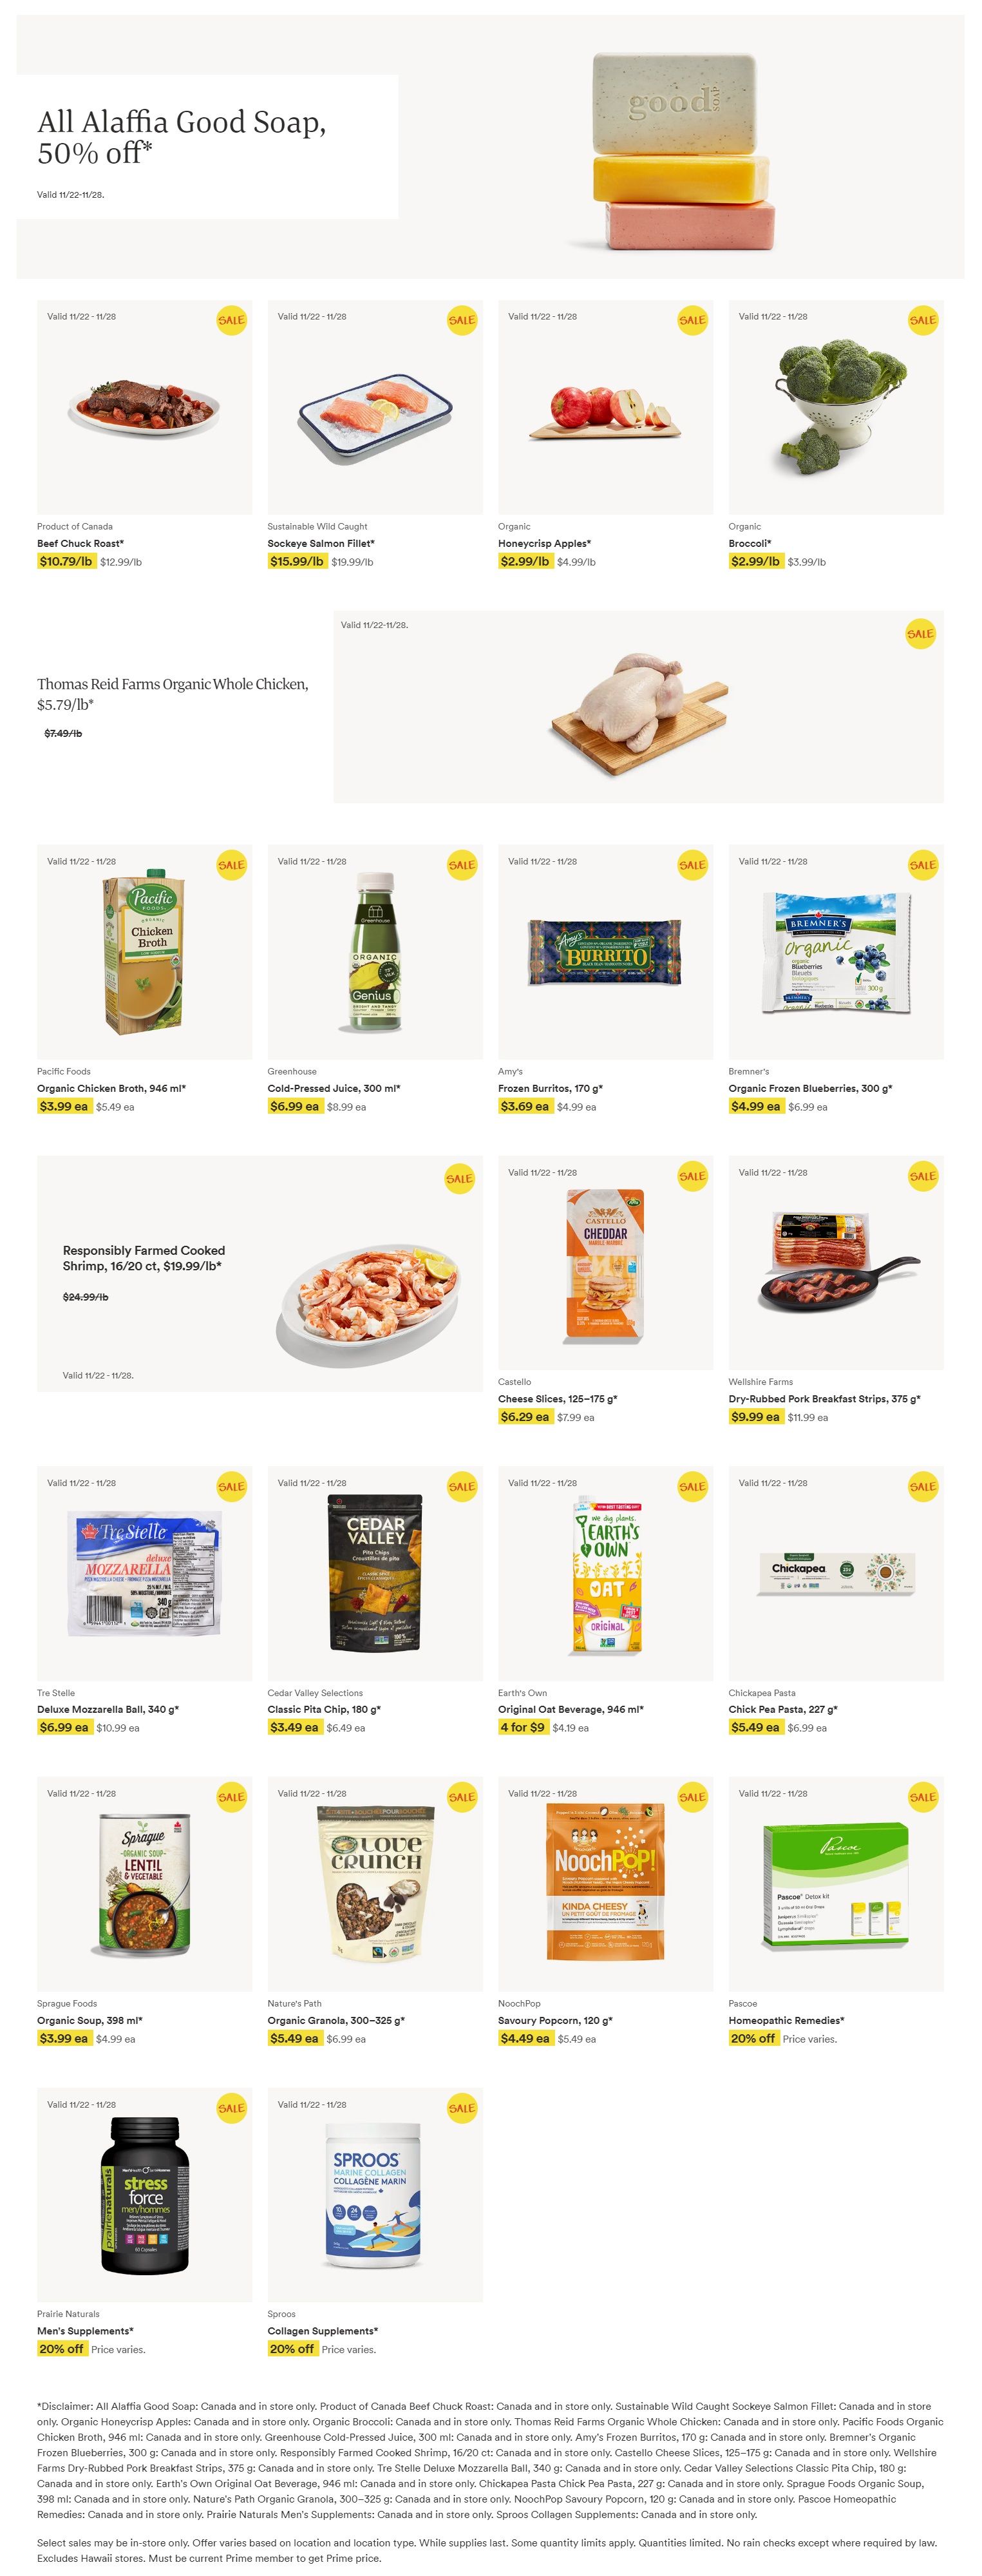The width and height of the screenshot is (982, 2576).
Task: Select the Earth's Own Oat Beverage image
Action: click(x=606, y=1574)
